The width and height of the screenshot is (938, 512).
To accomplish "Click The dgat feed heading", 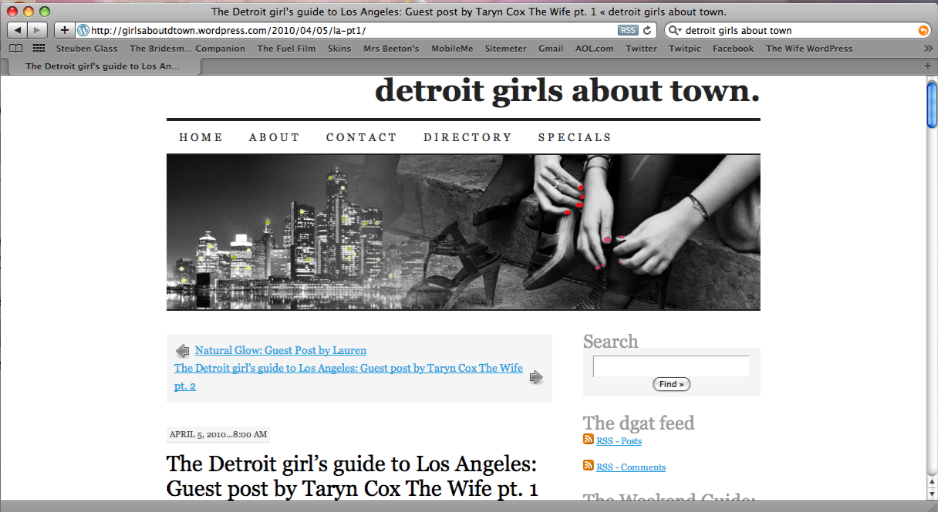I will 639,423.
